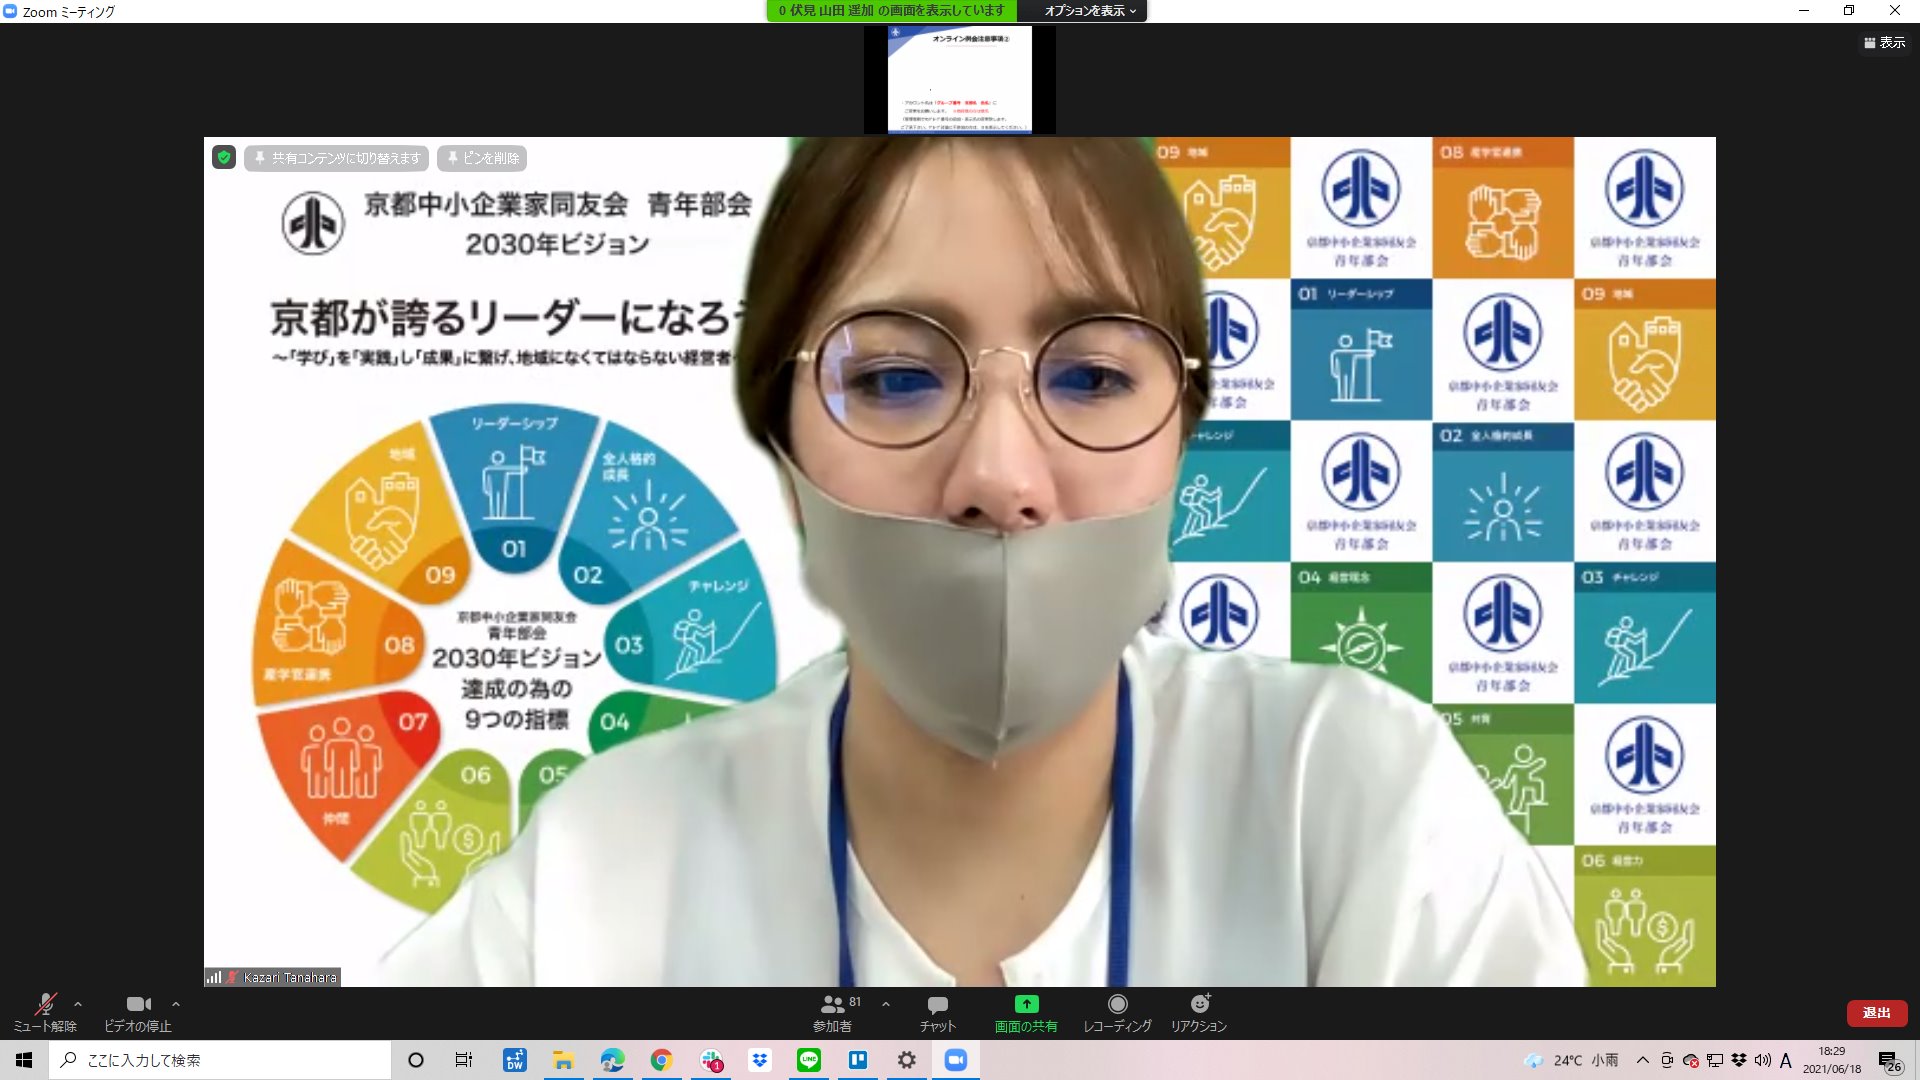
Task: Open Dropbox from taskbar
Action: tap(760, 1060)
